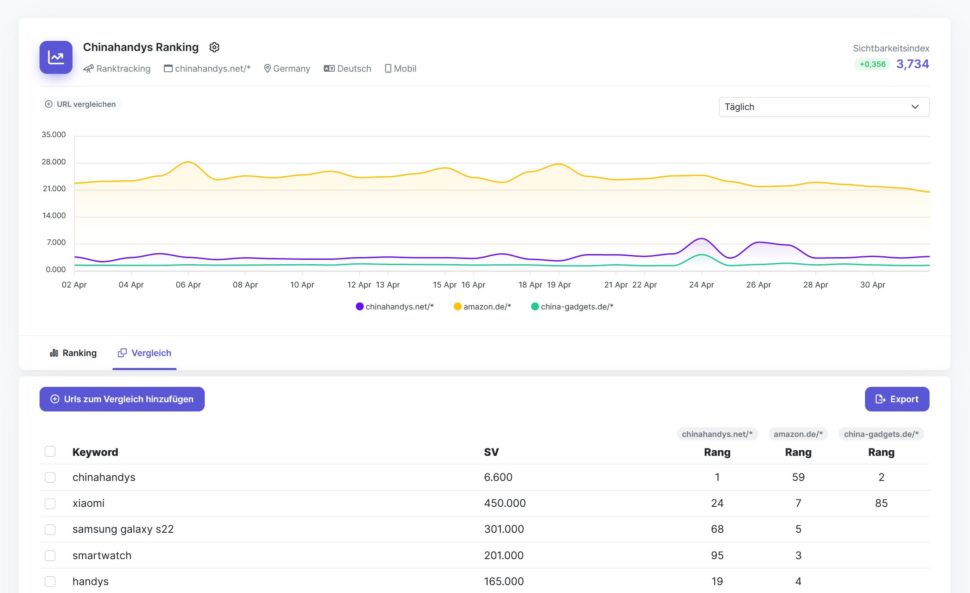Click the Sichtbarkeitsindex value 3,734

(912, 64)
